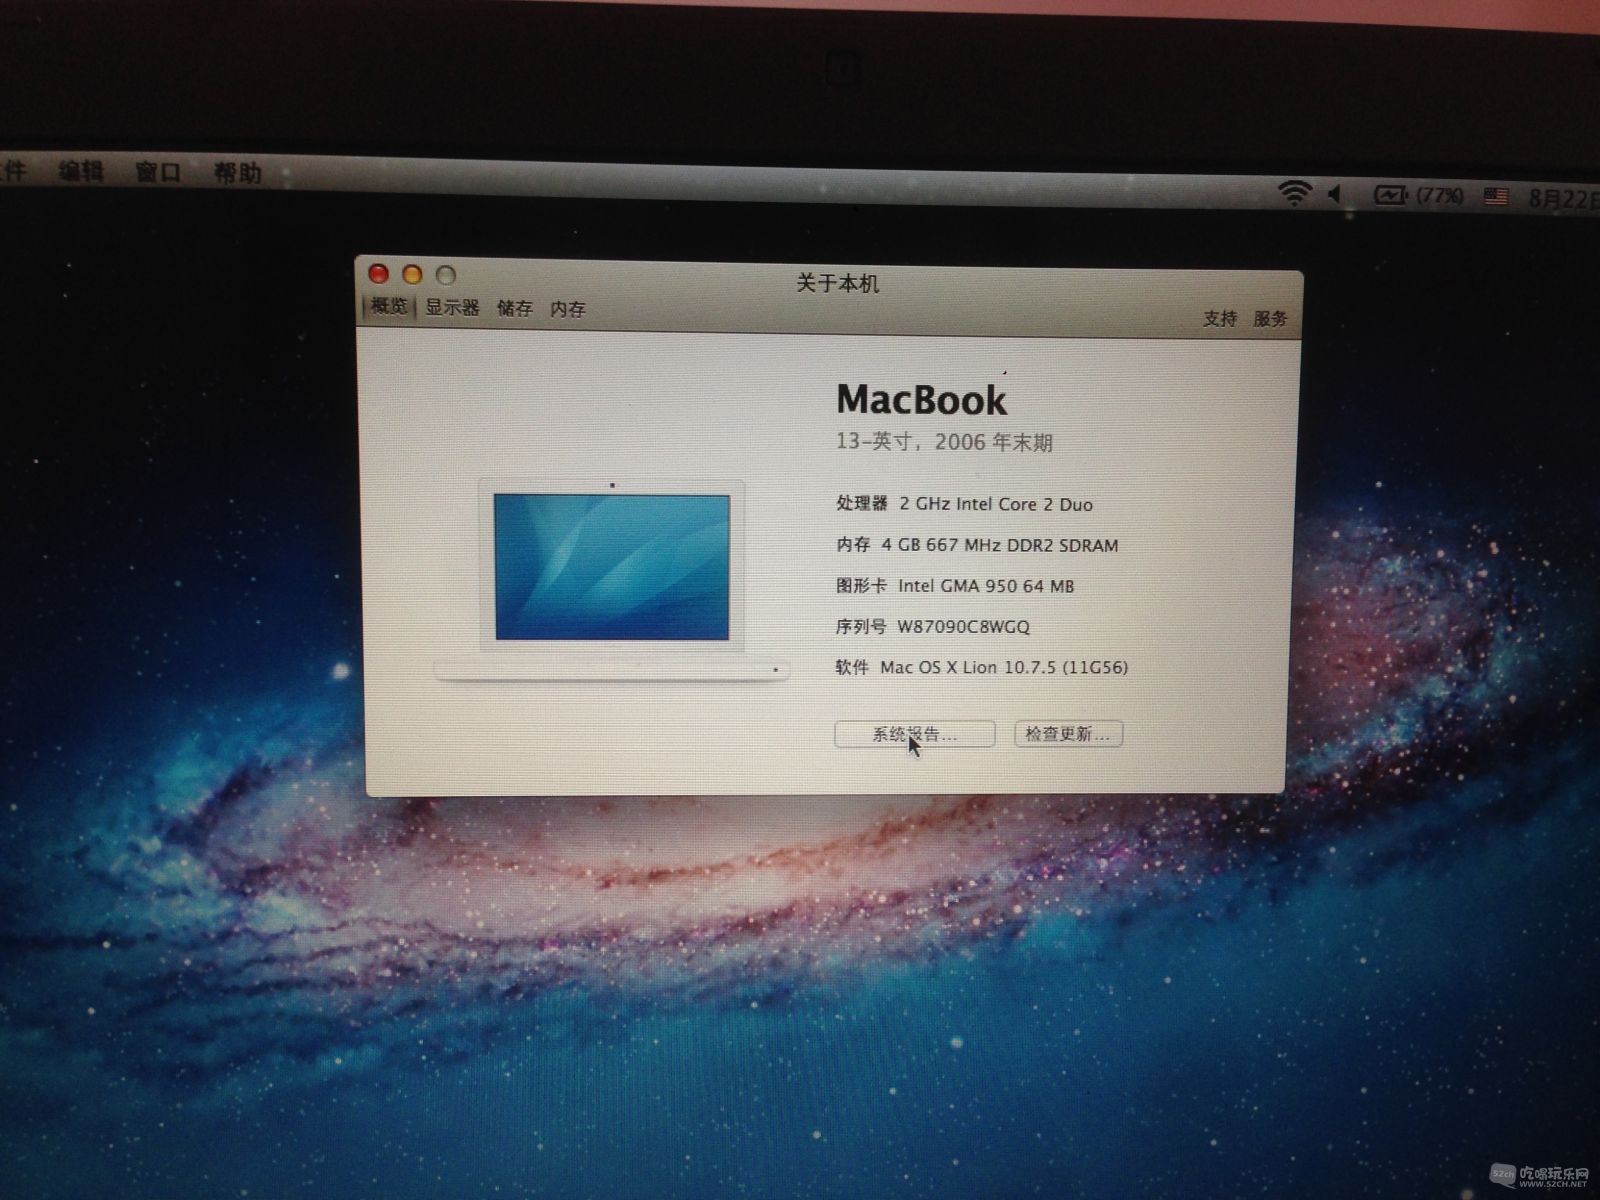1600x1200 pixels.
Task: Open the 内存 tab
Action: tap(568, 309)
